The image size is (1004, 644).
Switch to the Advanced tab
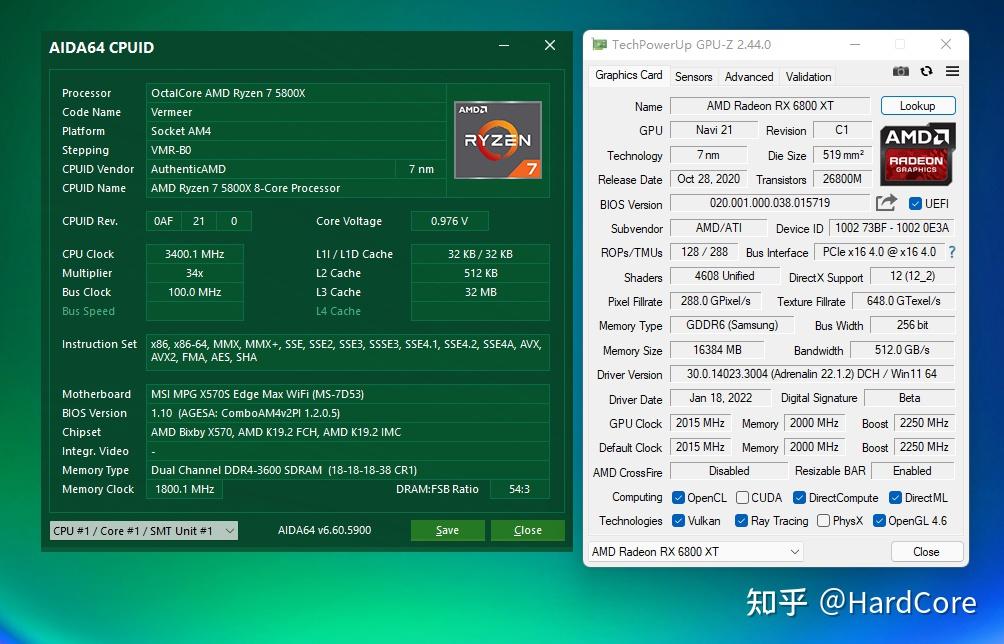(x=749, y=77)
